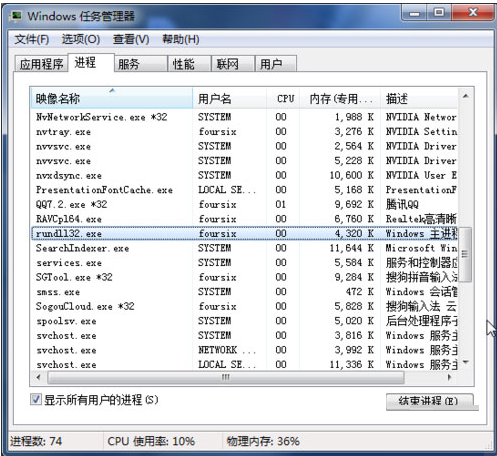Switch to the 用户 tab
Viewport: 497px width, 456px height.
pos(275,64)
